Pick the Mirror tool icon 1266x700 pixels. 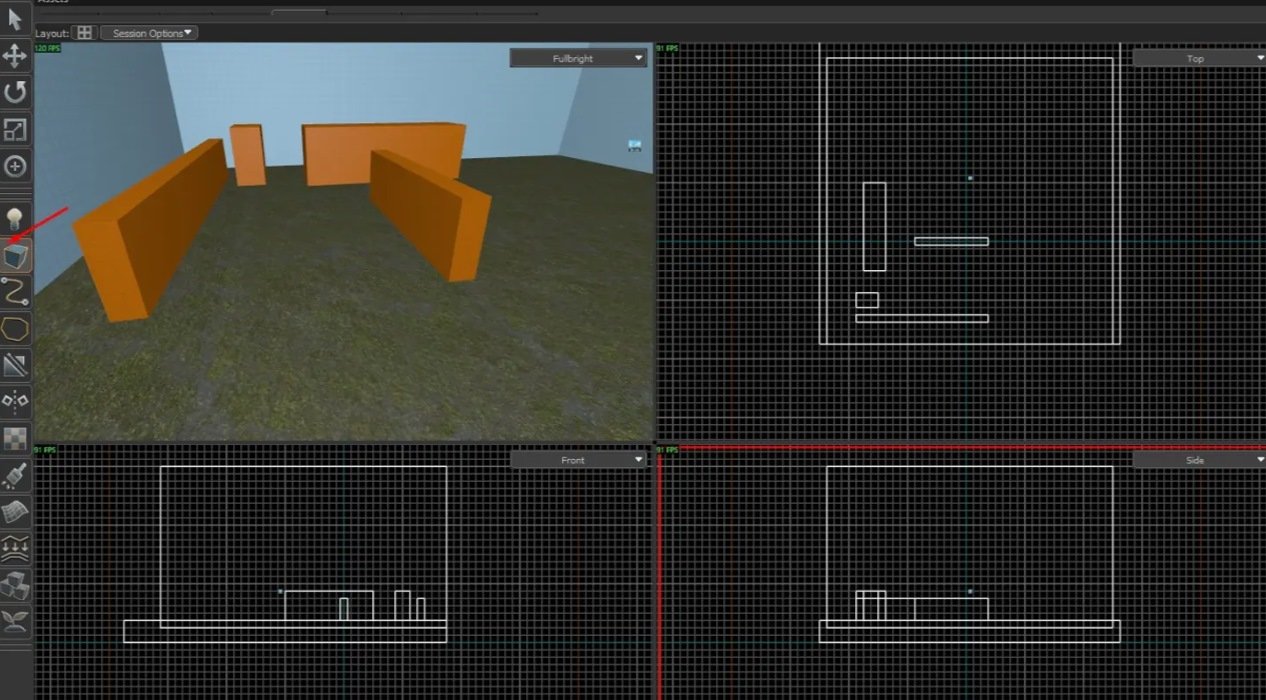(x=15, y=401)
